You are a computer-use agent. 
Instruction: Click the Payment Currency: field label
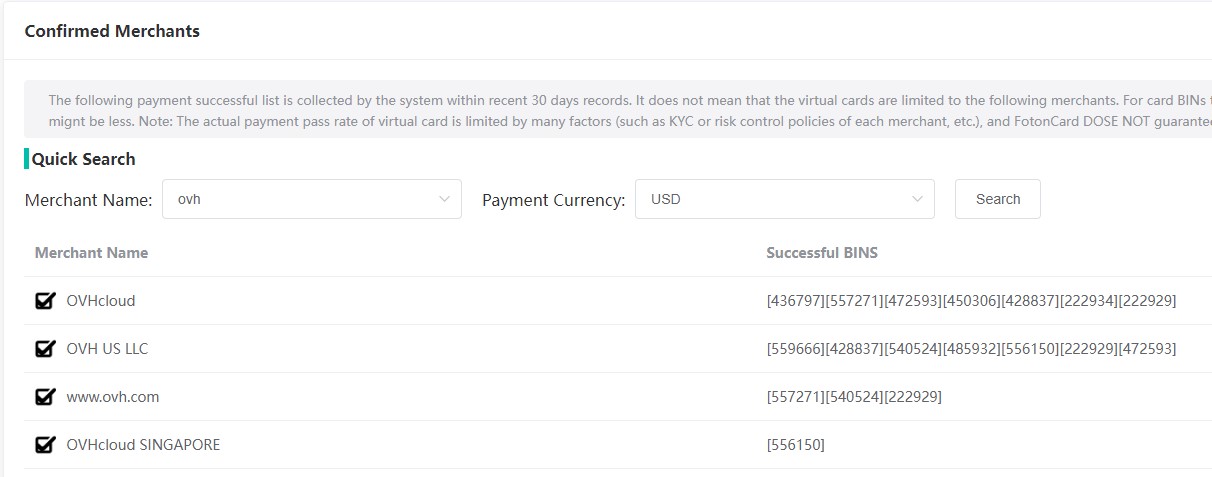pos(554,199)
